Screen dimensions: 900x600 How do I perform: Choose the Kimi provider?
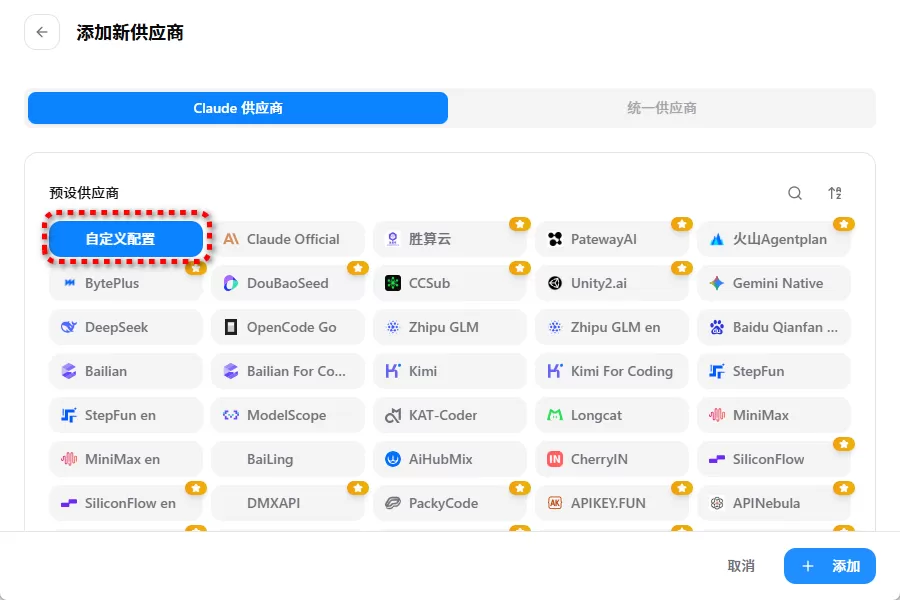coord(450,371)
